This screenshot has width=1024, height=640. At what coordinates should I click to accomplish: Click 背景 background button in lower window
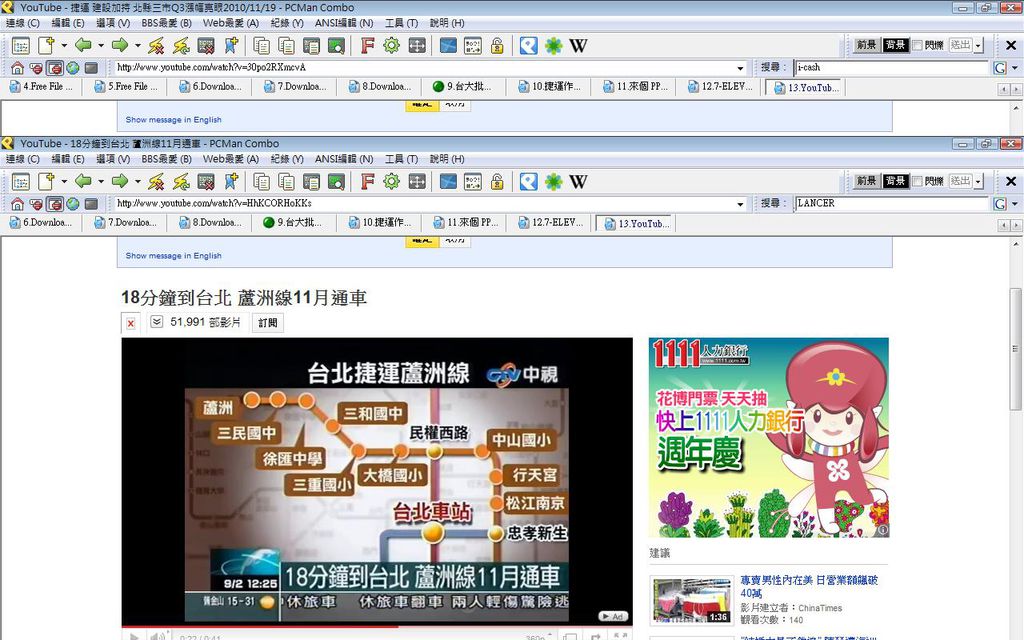pos(895,181)
